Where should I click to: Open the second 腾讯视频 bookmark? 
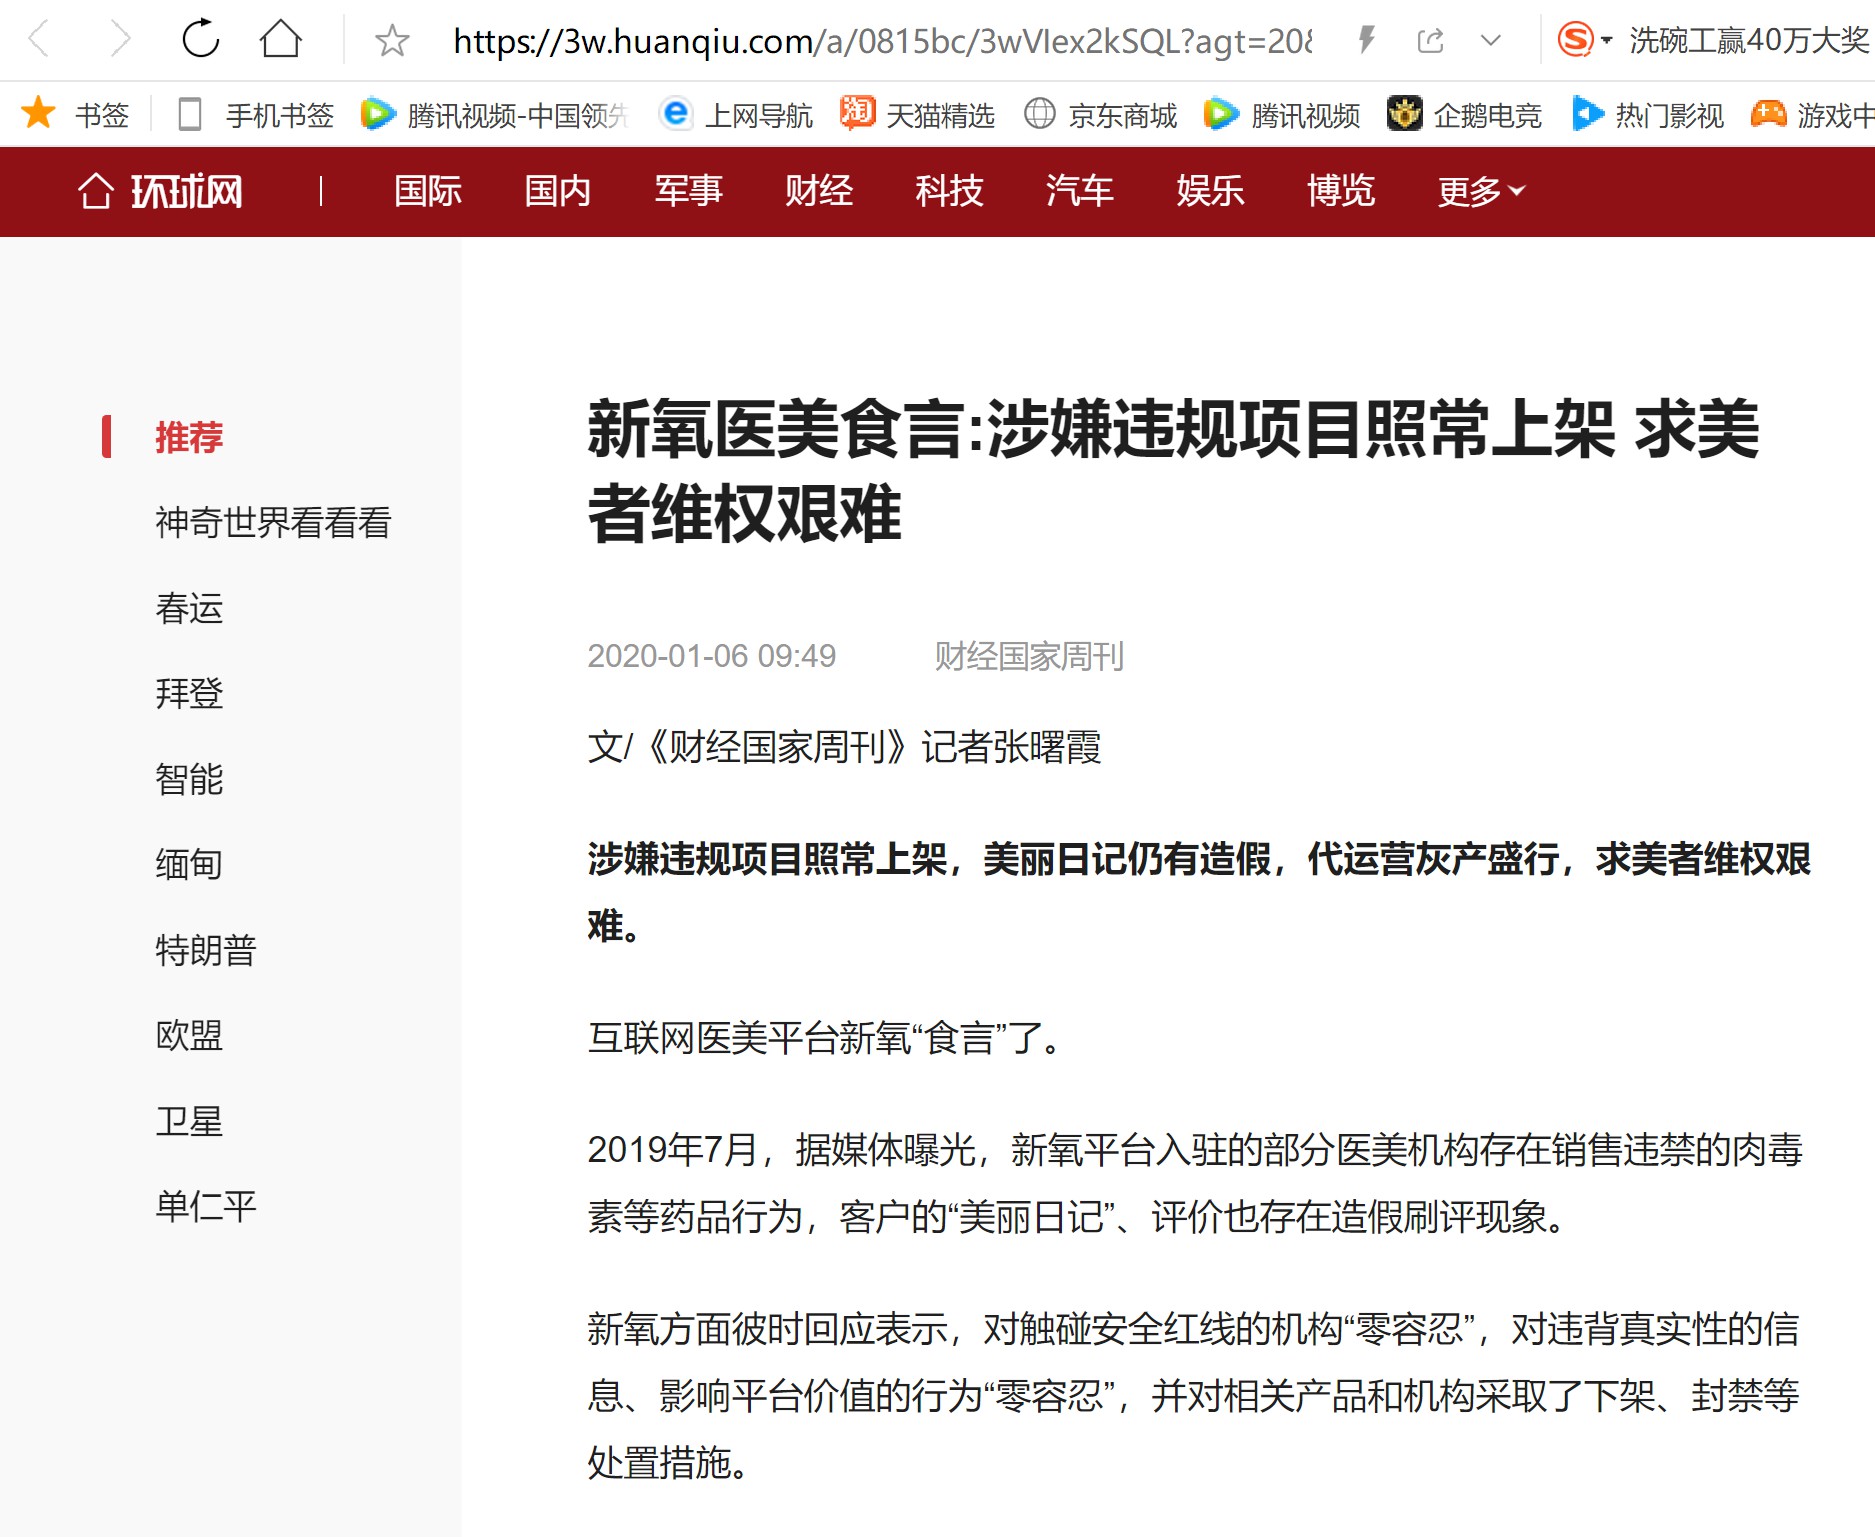[x=1282, y=115]
